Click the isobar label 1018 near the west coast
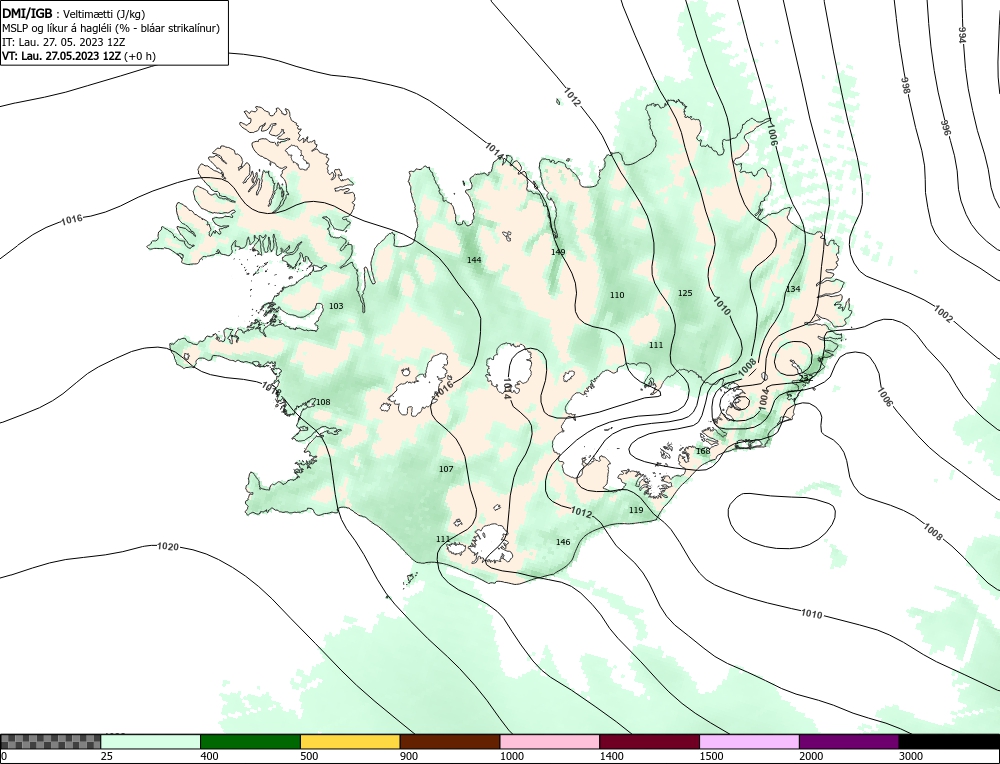 point(271,386)
